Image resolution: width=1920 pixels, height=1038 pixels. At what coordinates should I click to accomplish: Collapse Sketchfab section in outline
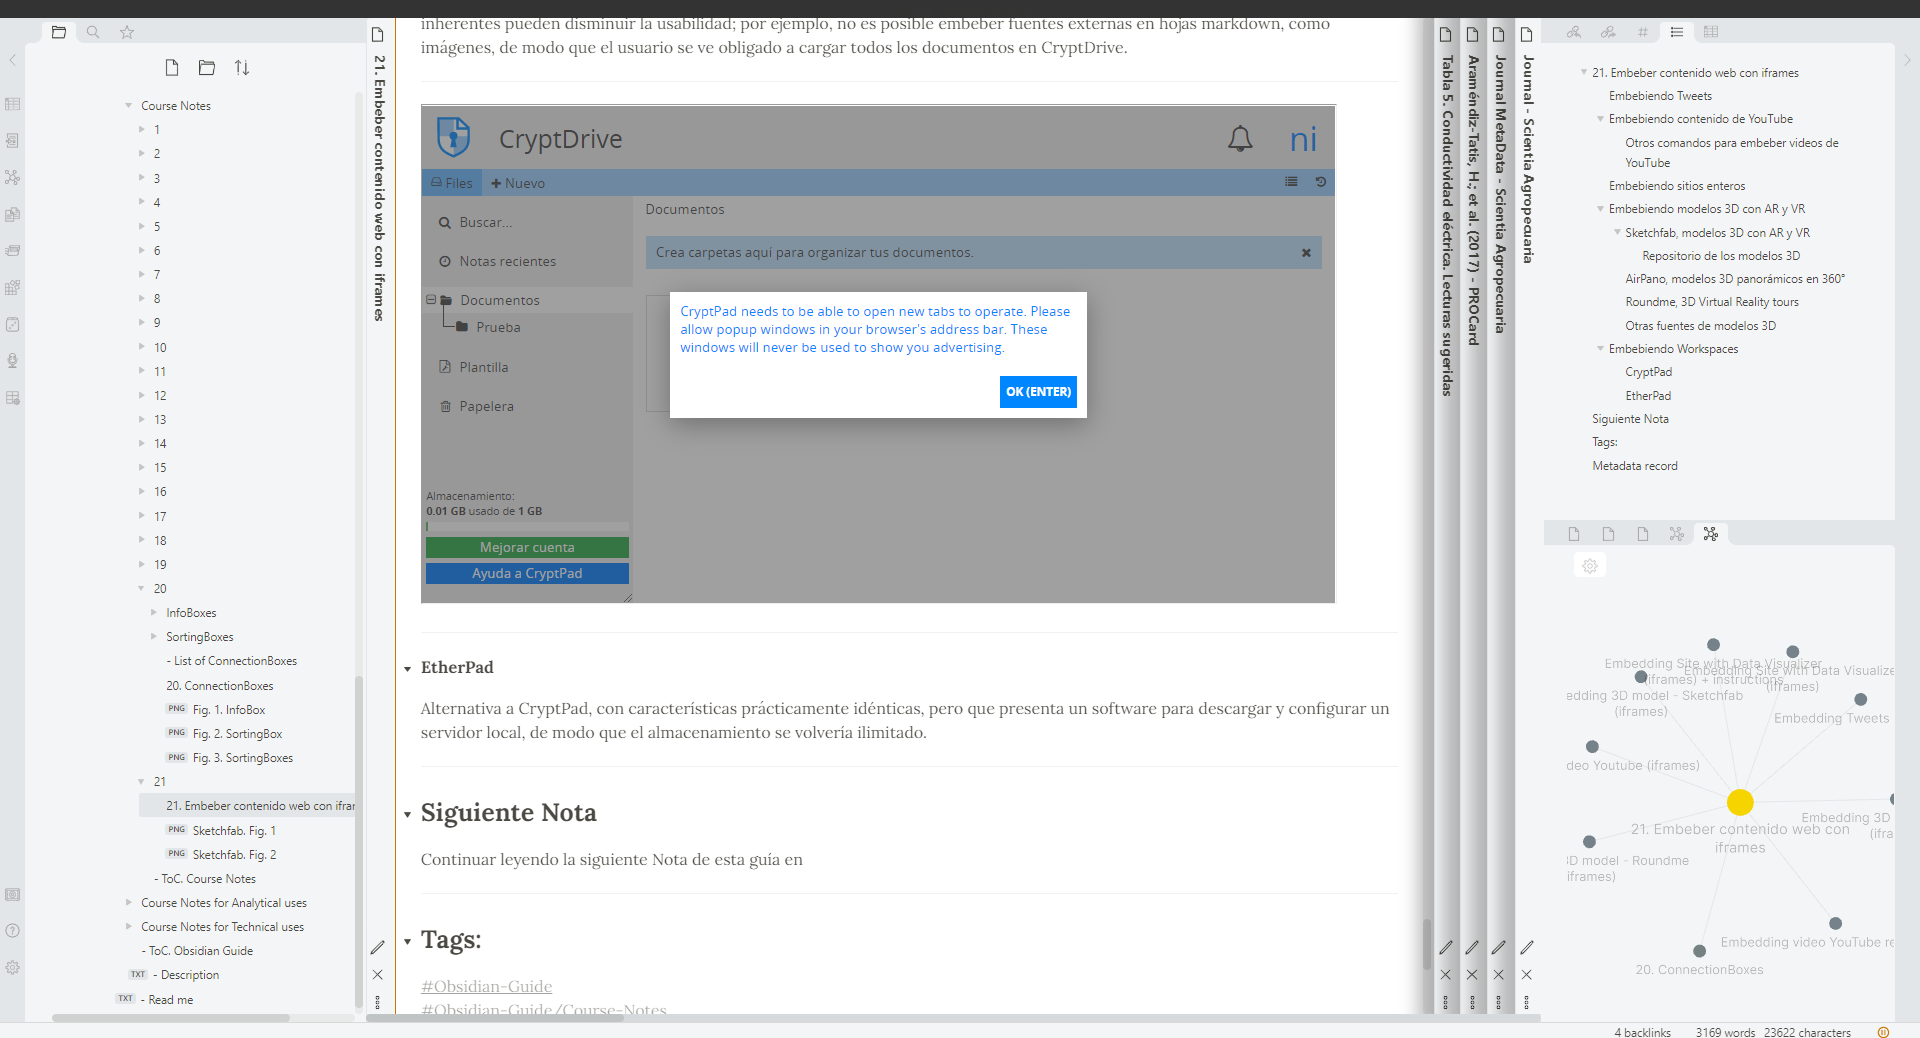click(1617, 232)
